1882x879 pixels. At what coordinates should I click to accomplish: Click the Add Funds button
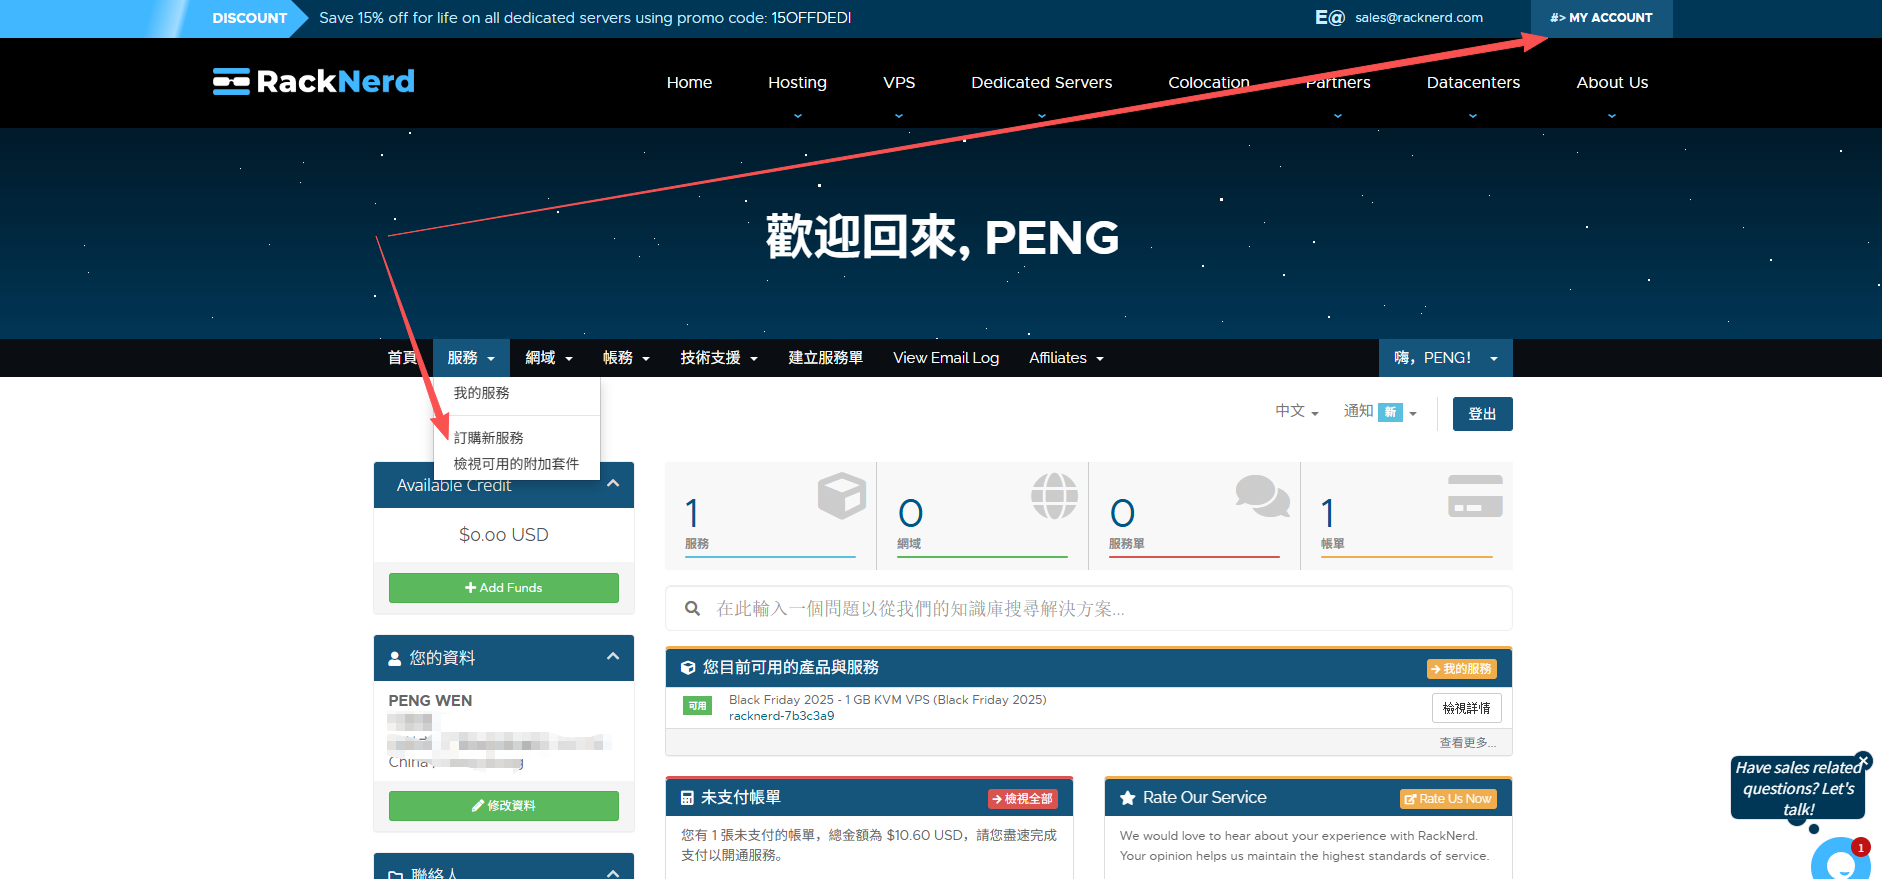coord(504,588)
